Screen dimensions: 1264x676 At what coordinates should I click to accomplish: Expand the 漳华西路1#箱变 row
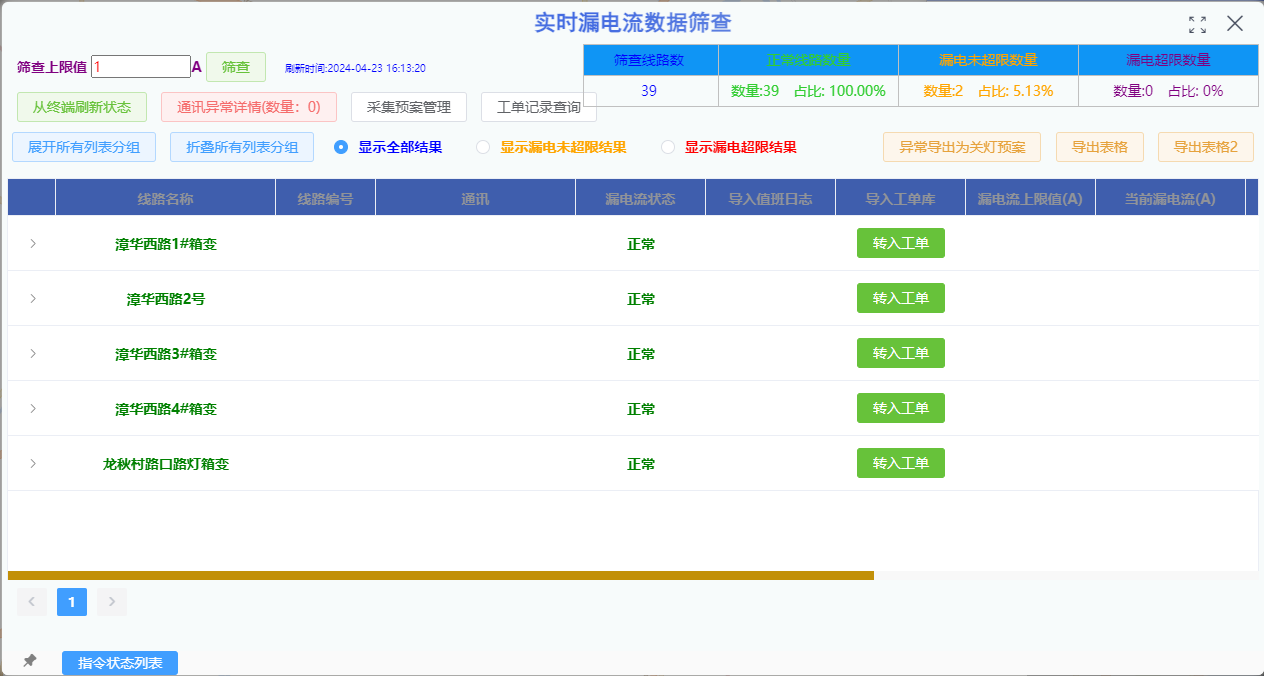(33, 243)
